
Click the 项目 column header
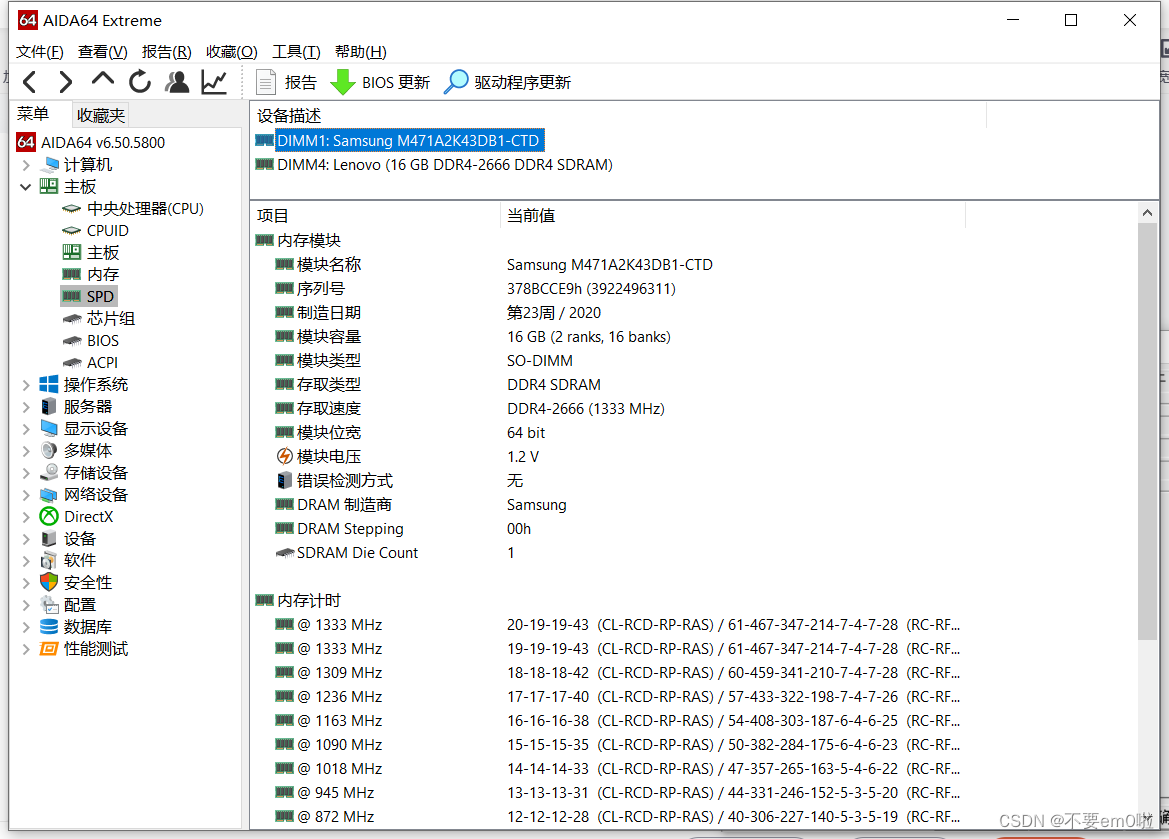[x=273, y=216]
